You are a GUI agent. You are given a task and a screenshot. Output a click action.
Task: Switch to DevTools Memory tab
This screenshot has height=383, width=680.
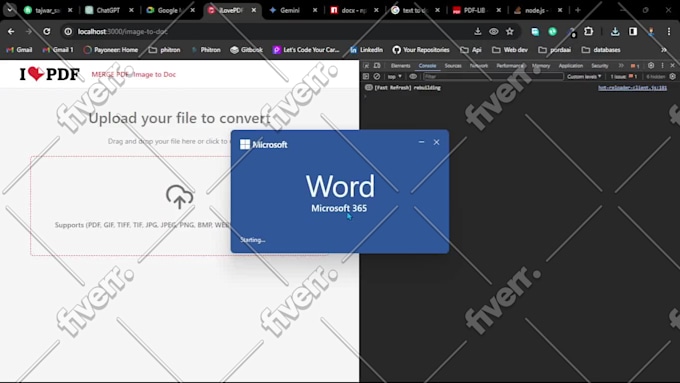click(x=541, y=65)
